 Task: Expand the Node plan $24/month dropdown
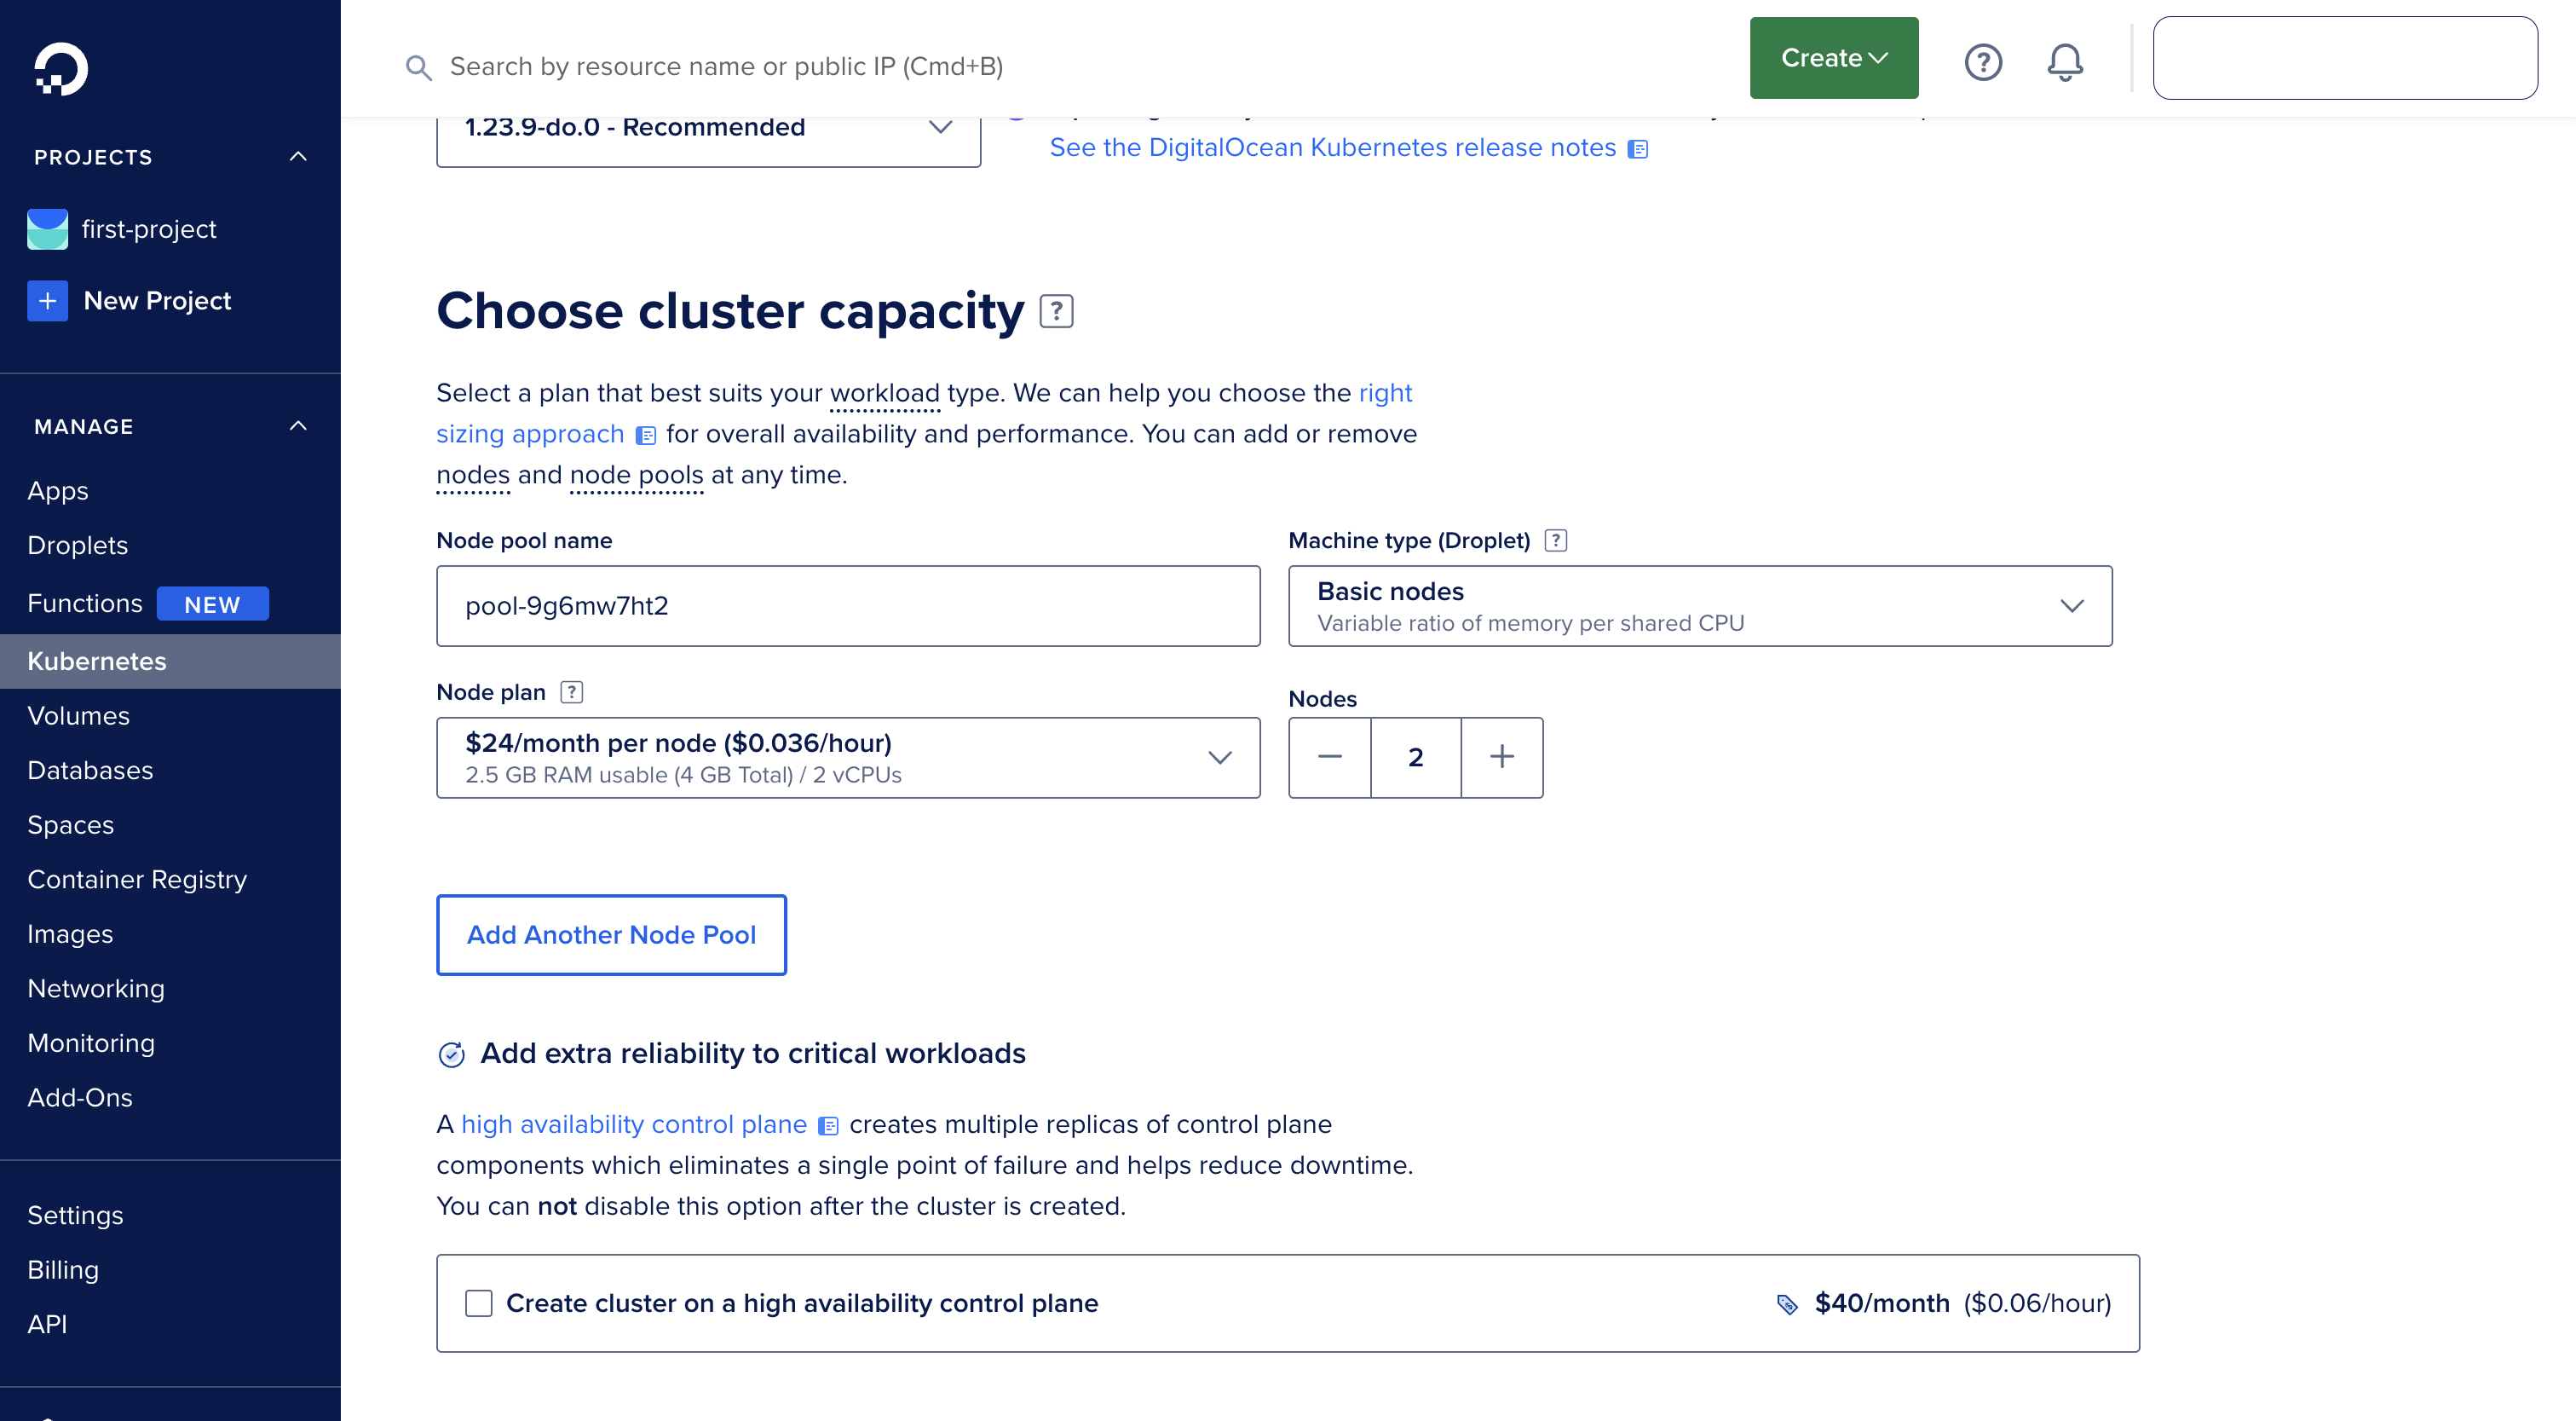(847, 757)
